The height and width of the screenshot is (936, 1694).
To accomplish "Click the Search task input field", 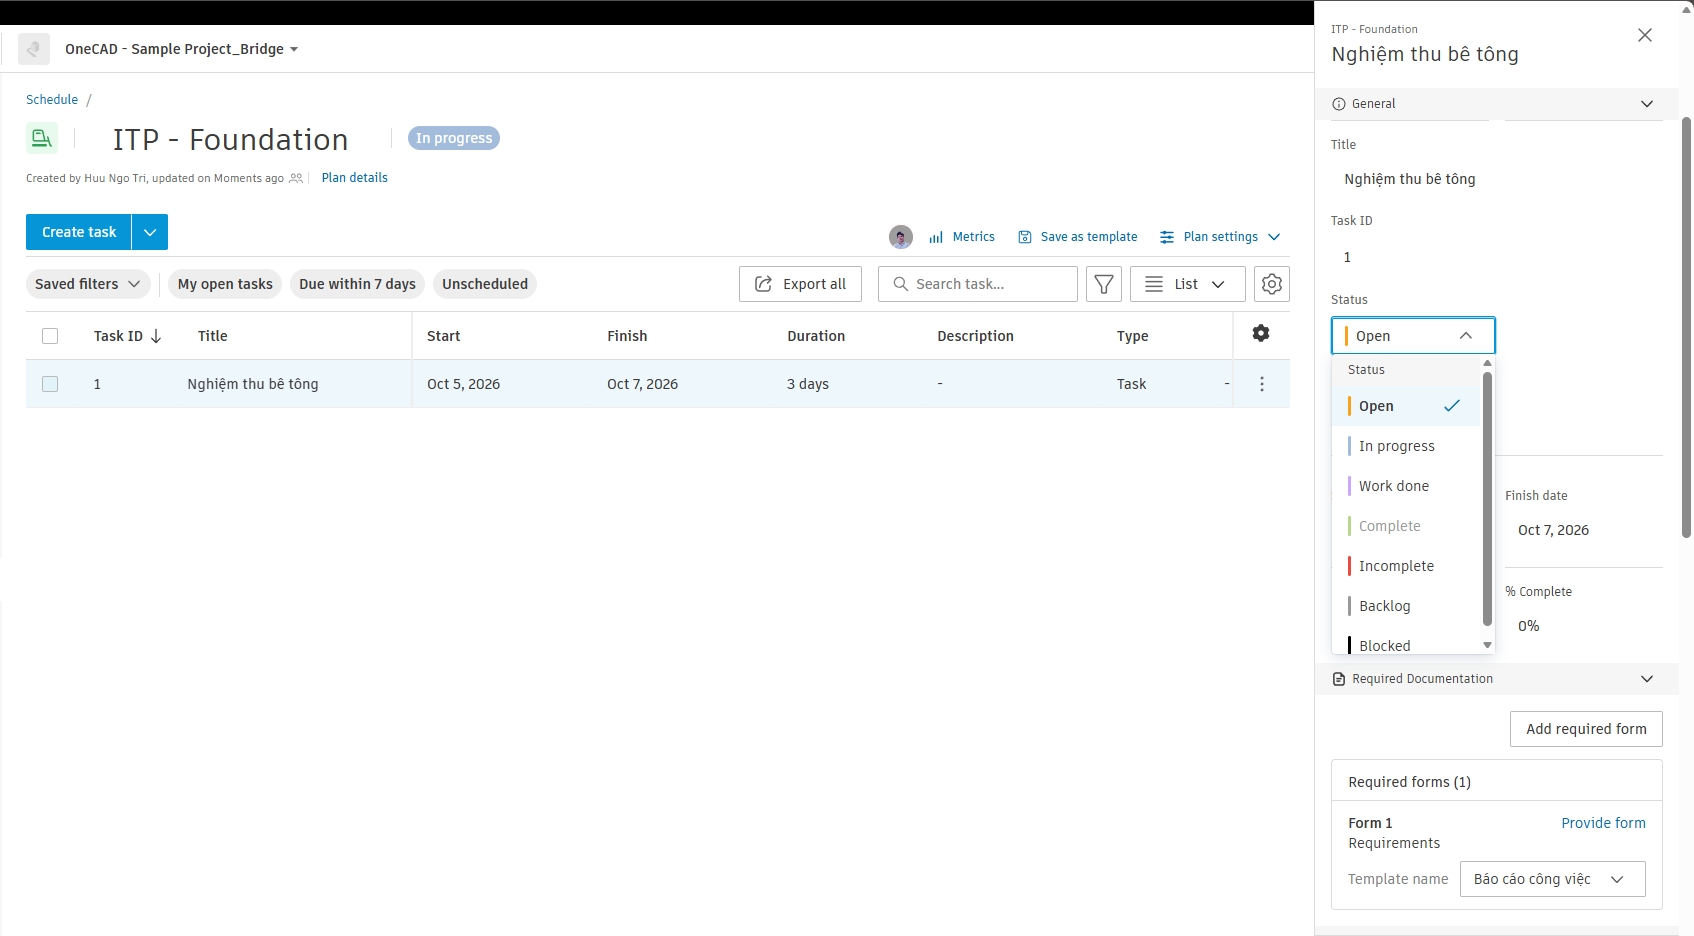I will point(978,284).
